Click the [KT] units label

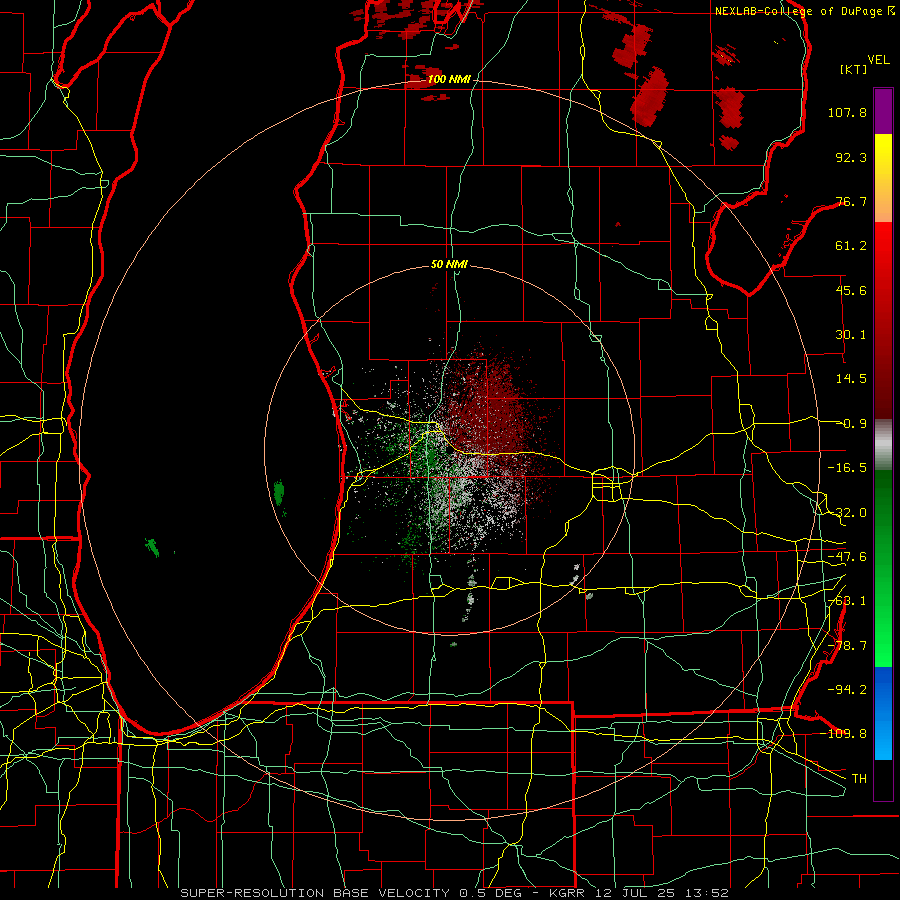[x=853, y=69]
